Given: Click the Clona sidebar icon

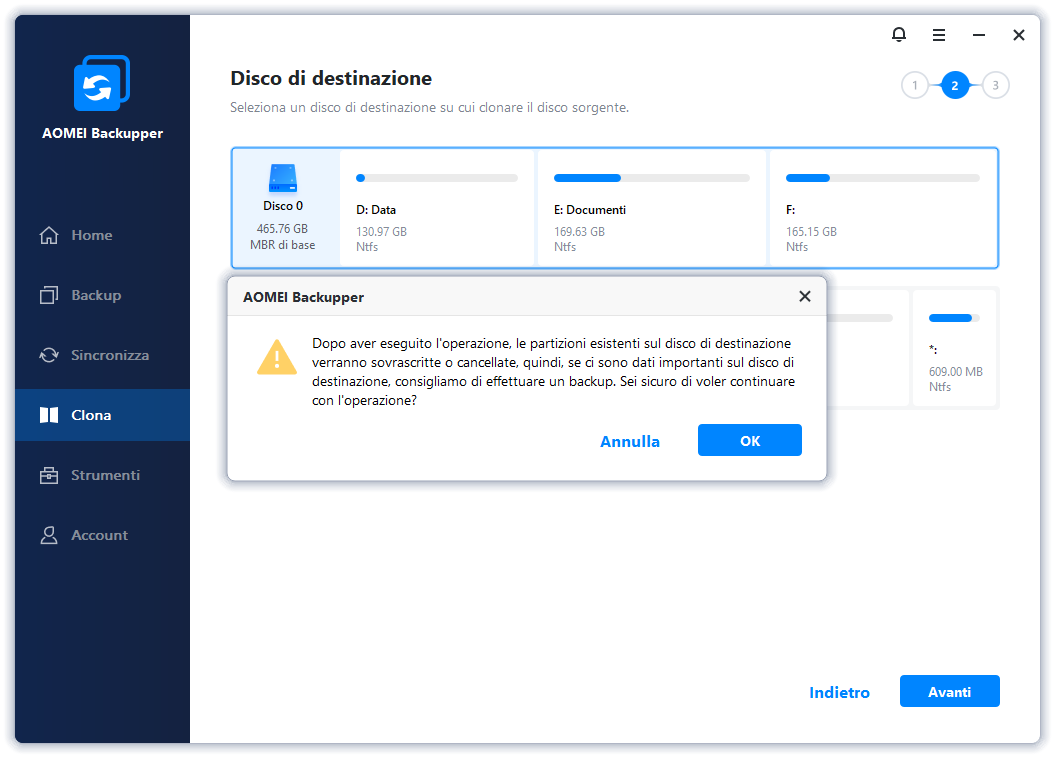Looking at the screenshot, I should 49,415.
